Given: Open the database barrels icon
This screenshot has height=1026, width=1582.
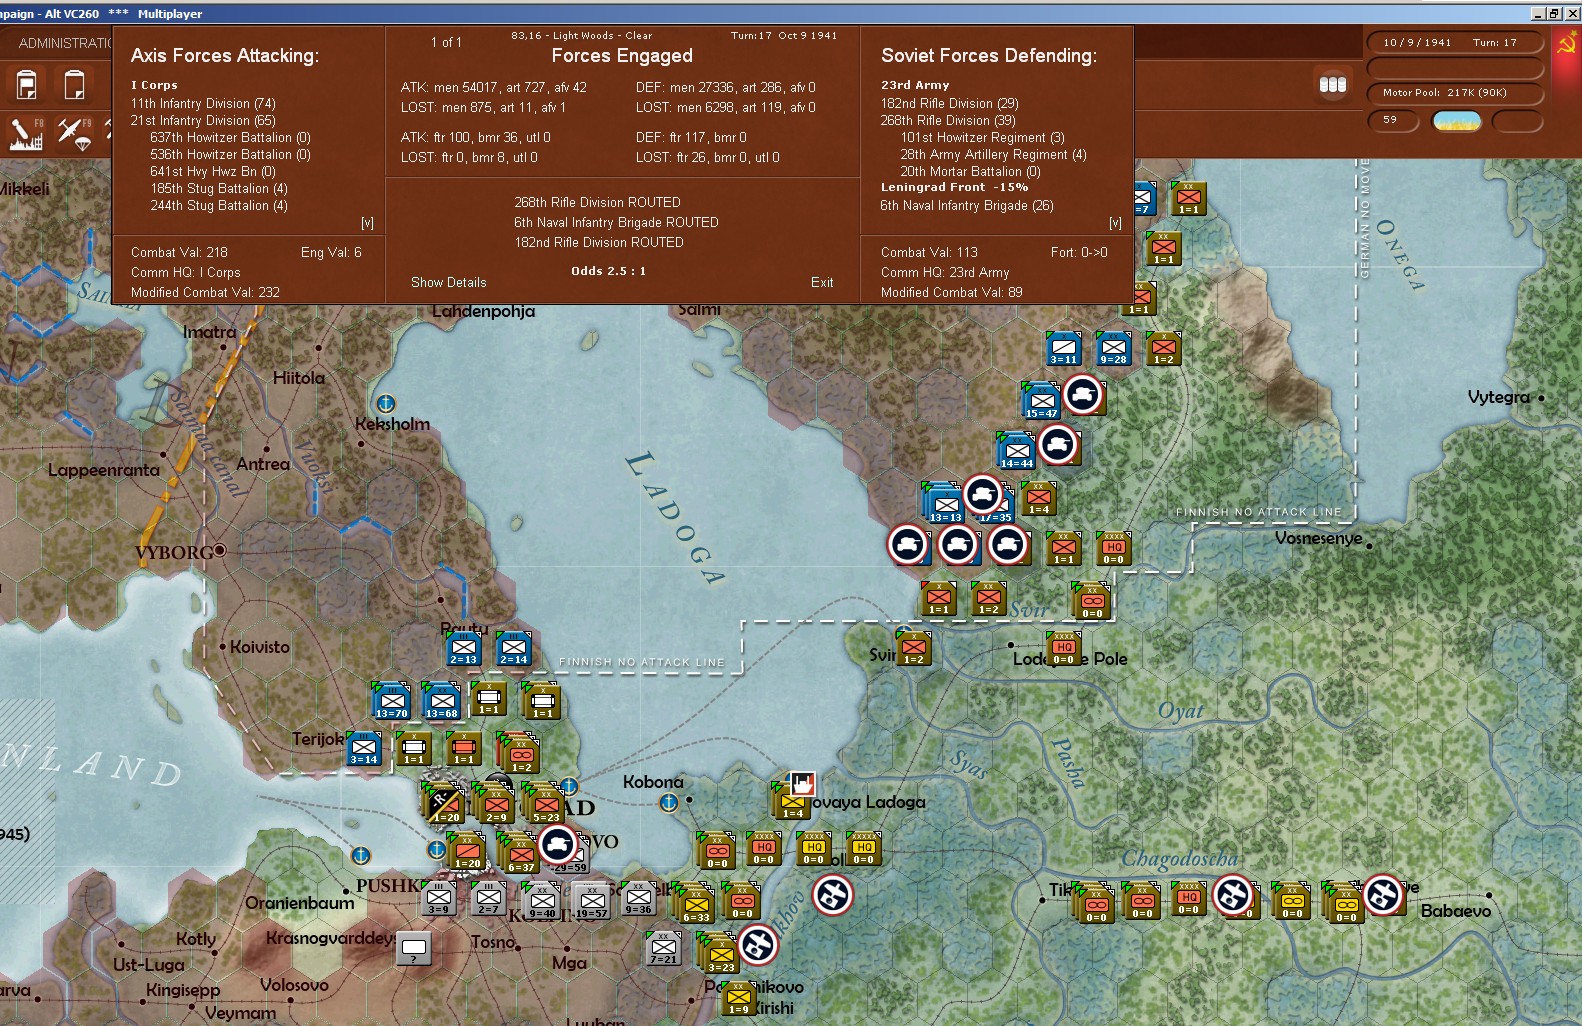Looking at the screenshot, I should click(1333, 84).
